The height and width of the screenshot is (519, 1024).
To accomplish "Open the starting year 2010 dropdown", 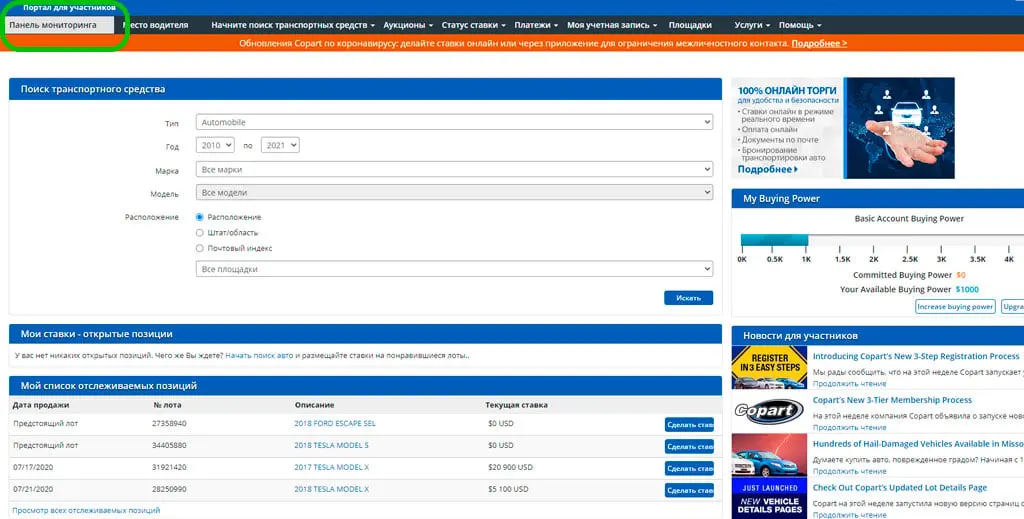I will click(x=215, y=145).
